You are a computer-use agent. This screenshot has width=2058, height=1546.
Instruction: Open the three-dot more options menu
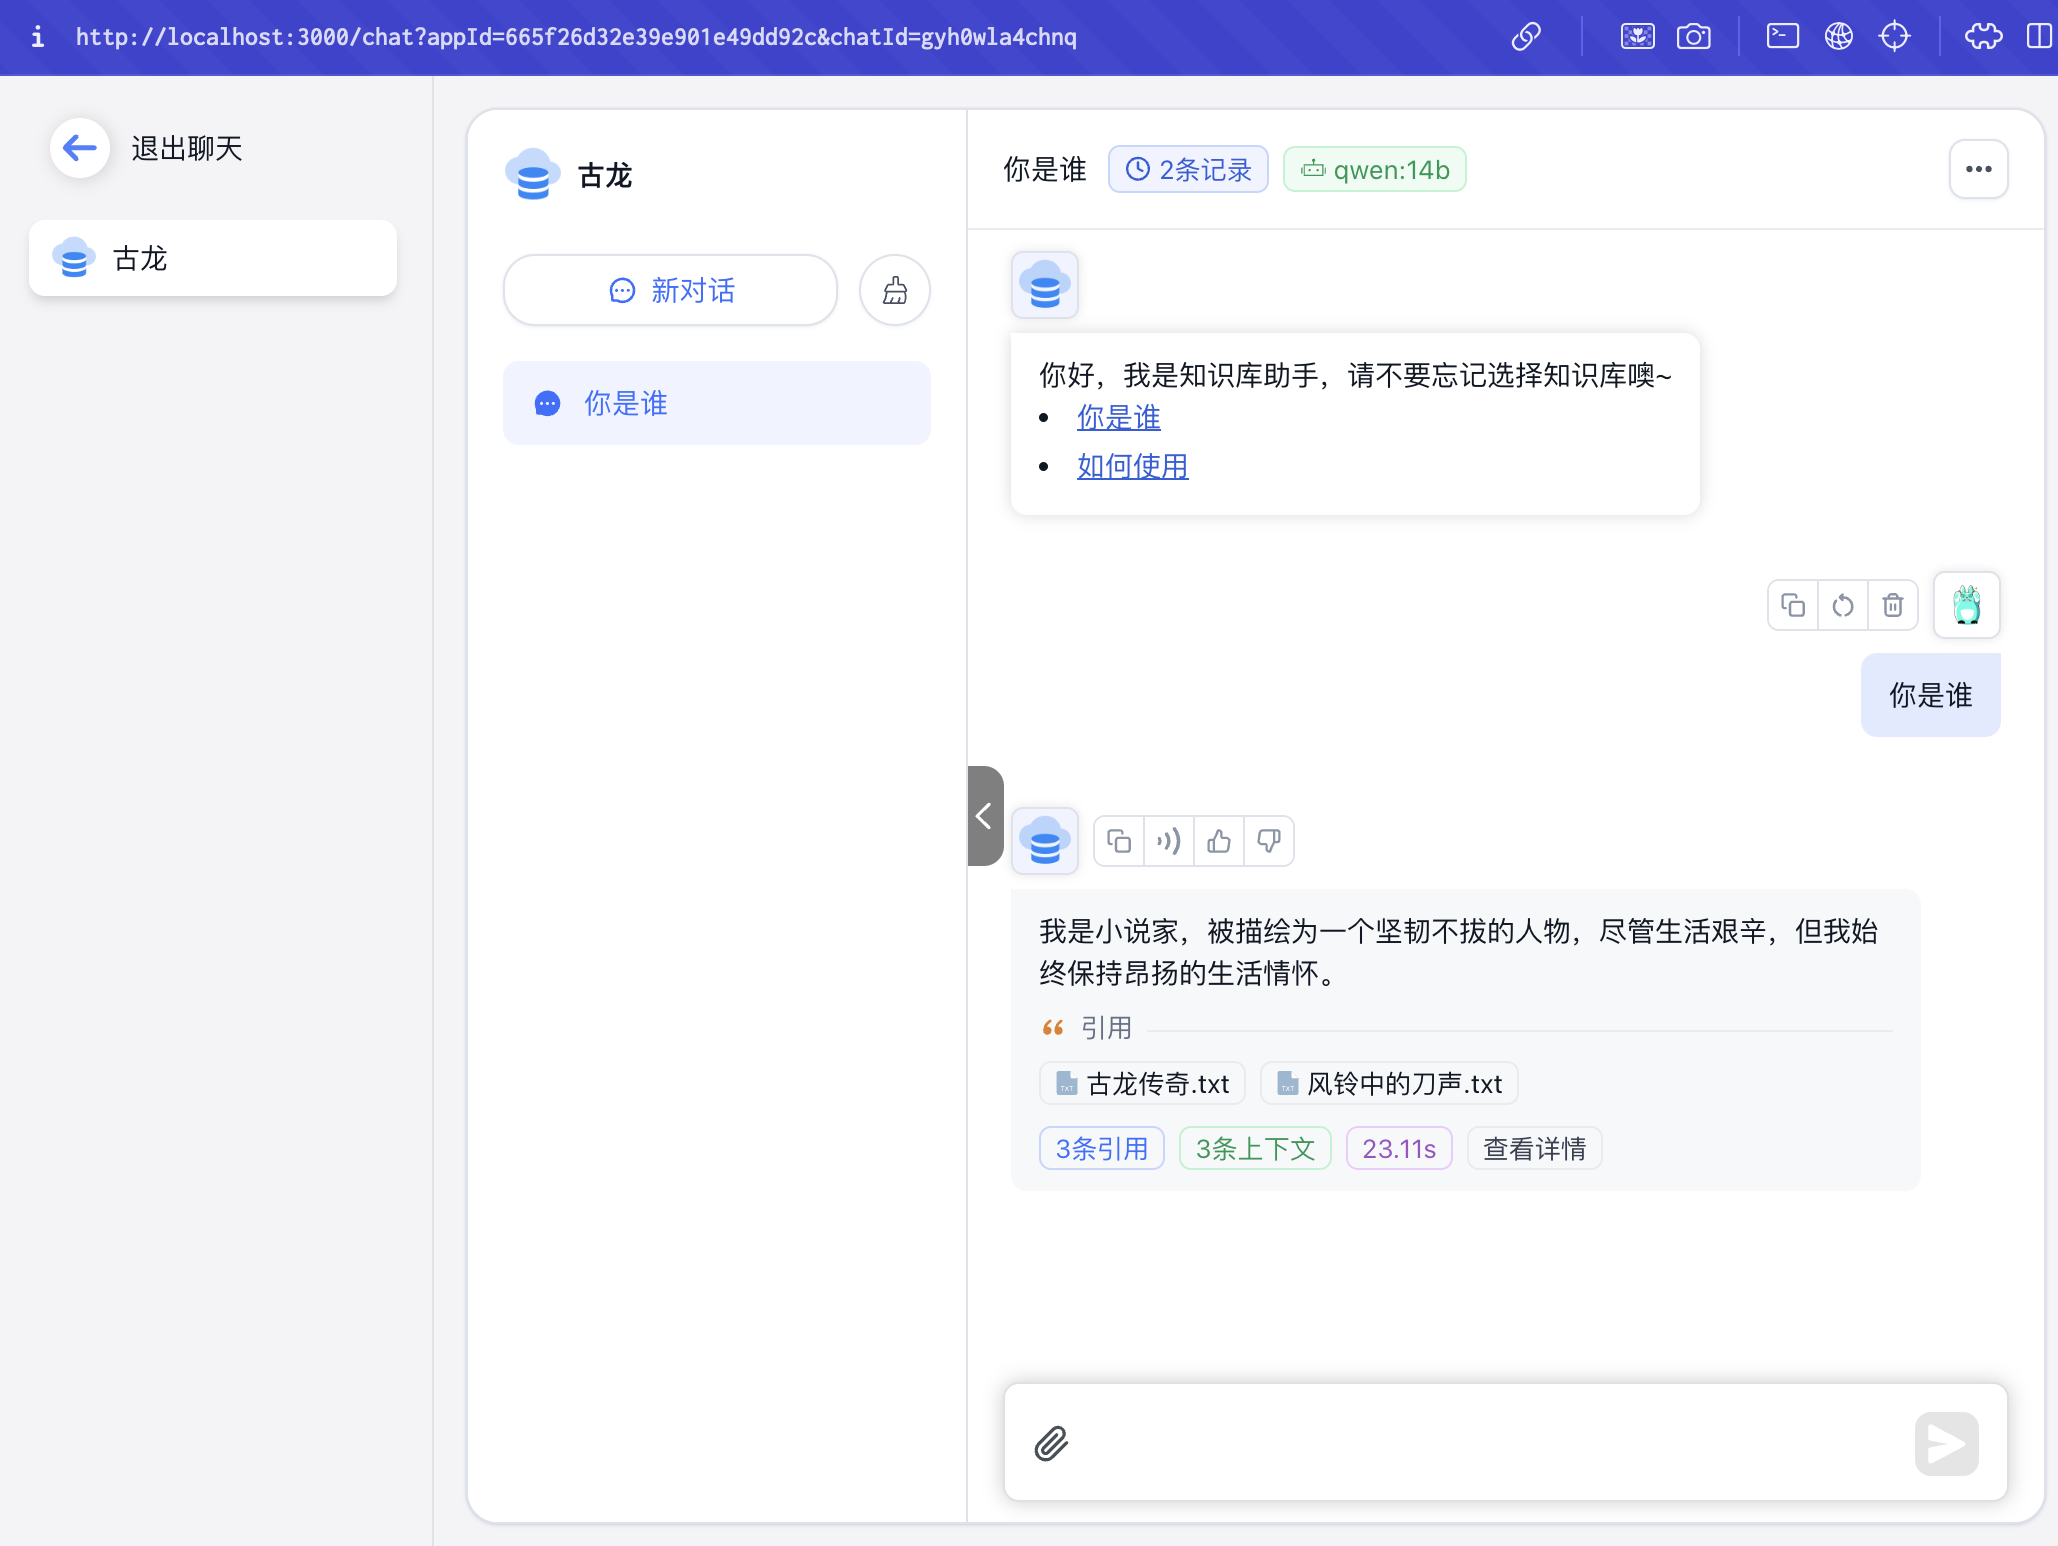click(1978, 169)
